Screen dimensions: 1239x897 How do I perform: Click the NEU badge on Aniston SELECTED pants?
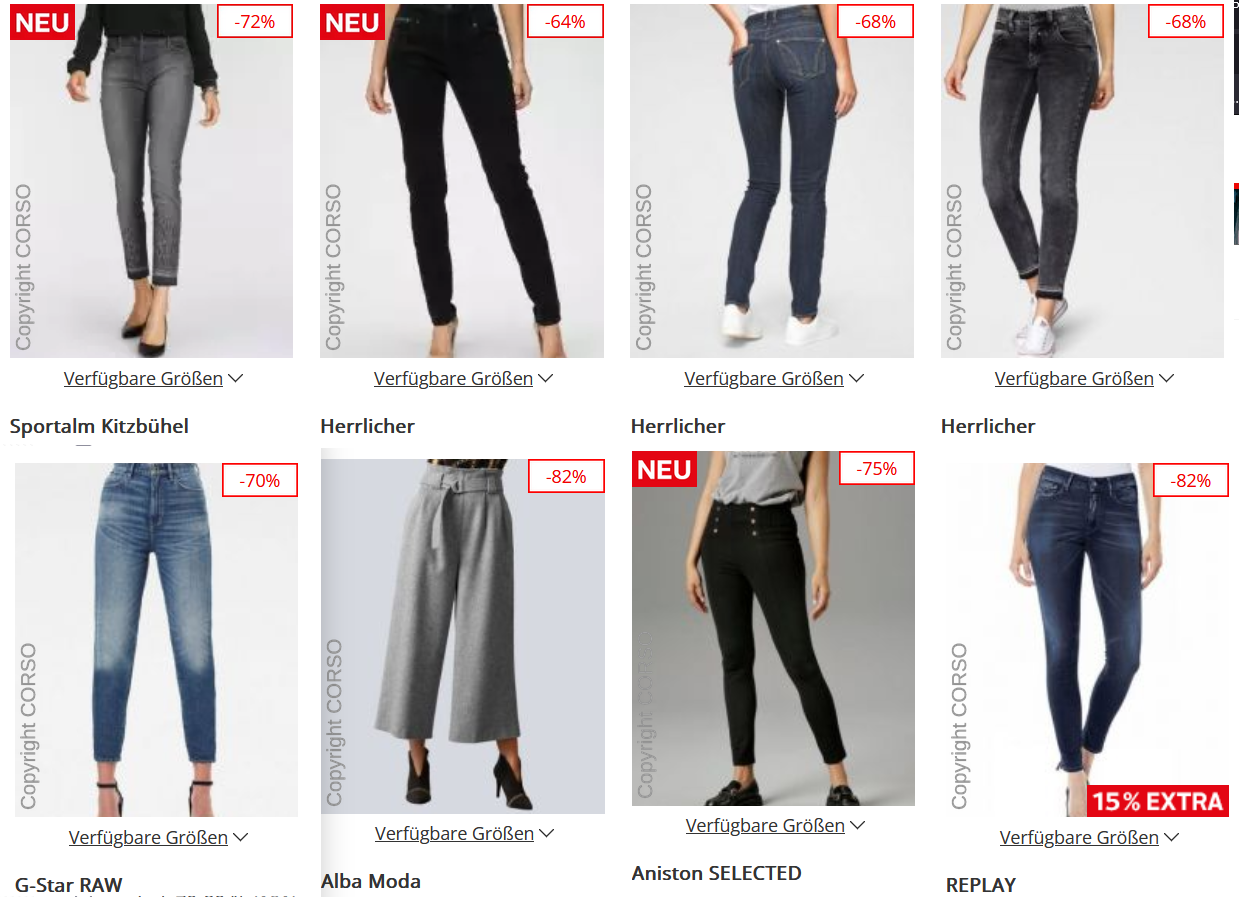(664, 469)
